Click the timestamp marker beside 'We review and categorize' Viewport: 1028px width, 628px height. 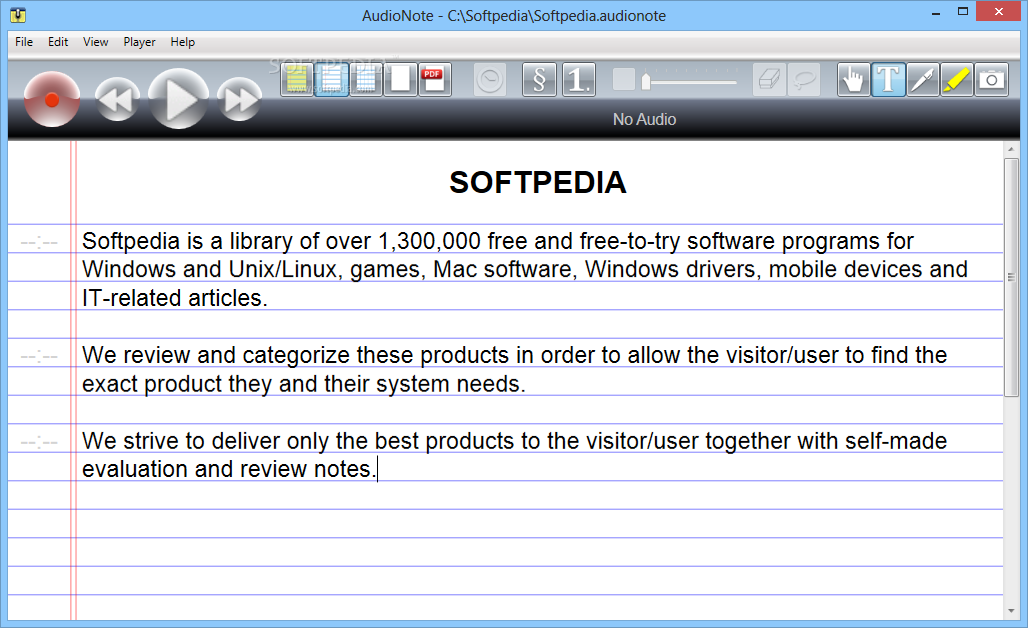coord(39,357)
